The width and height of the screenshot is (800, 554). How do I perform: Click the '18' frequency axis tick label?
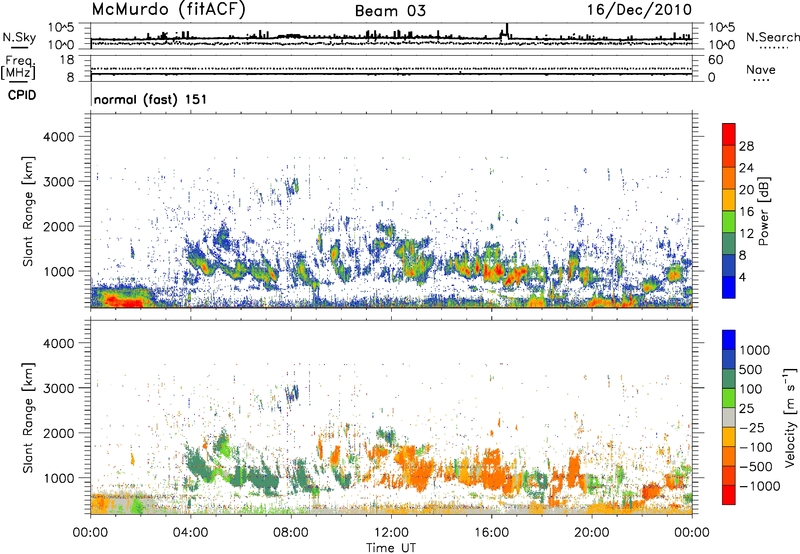pos(67,60)
